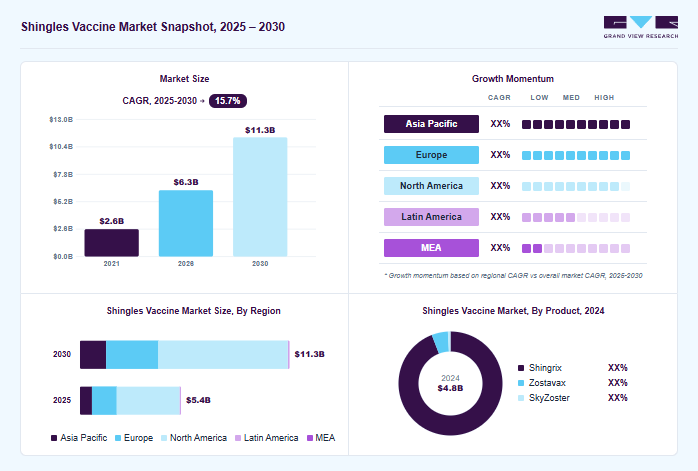Click the growth momentum footnote text
Viewport: 698px width, 471px height.
click(513, 276)
